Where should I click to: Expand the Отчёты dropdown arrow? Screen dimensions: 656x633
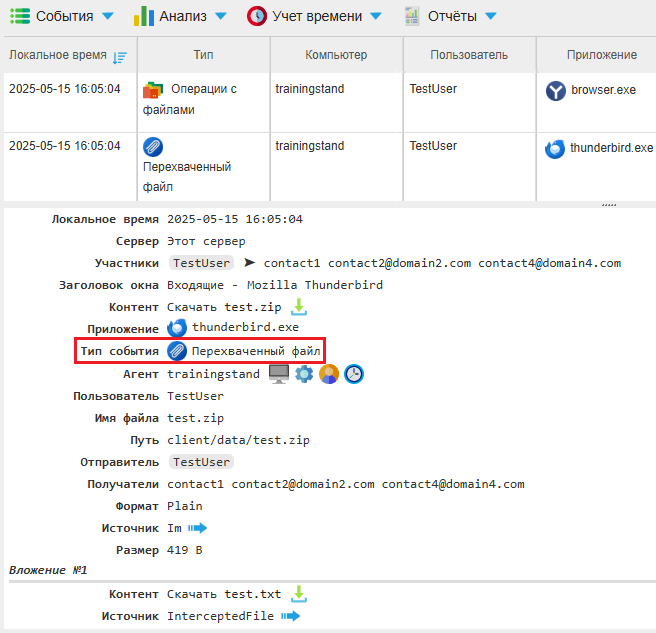491,16
